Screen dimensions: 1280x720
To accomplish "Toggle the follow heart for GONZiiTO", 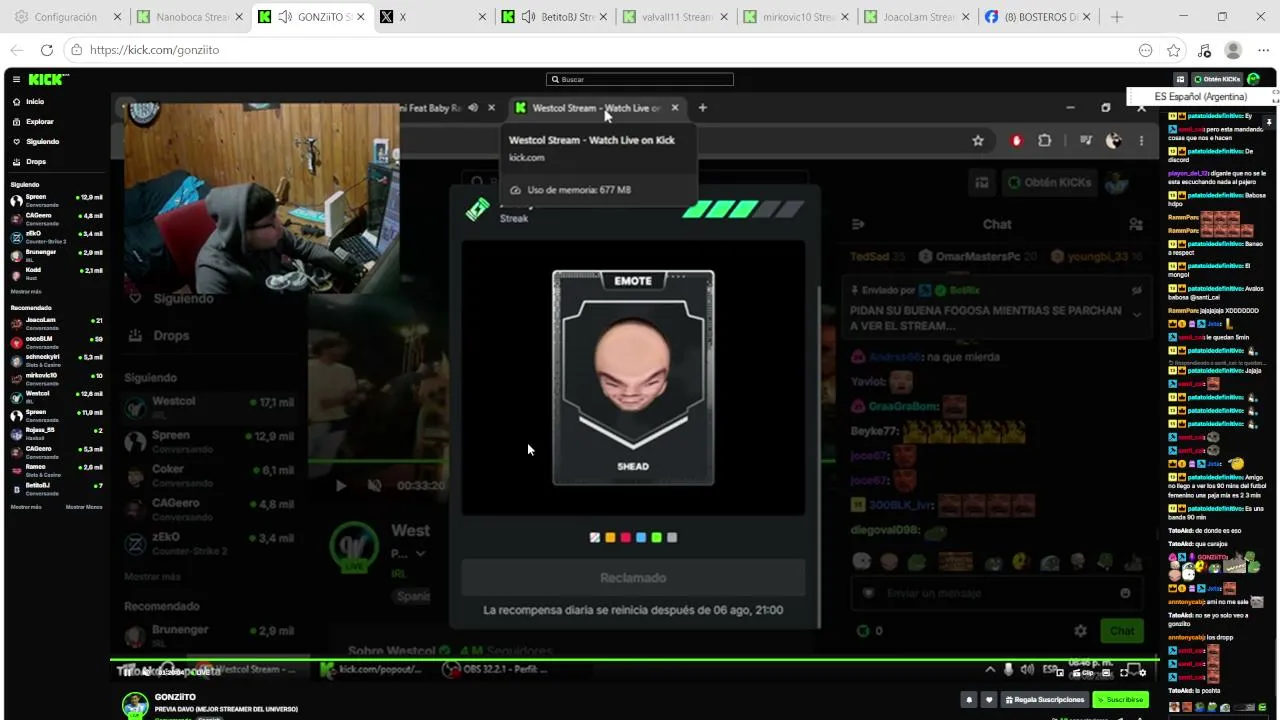I will click(x=989, y=700).
